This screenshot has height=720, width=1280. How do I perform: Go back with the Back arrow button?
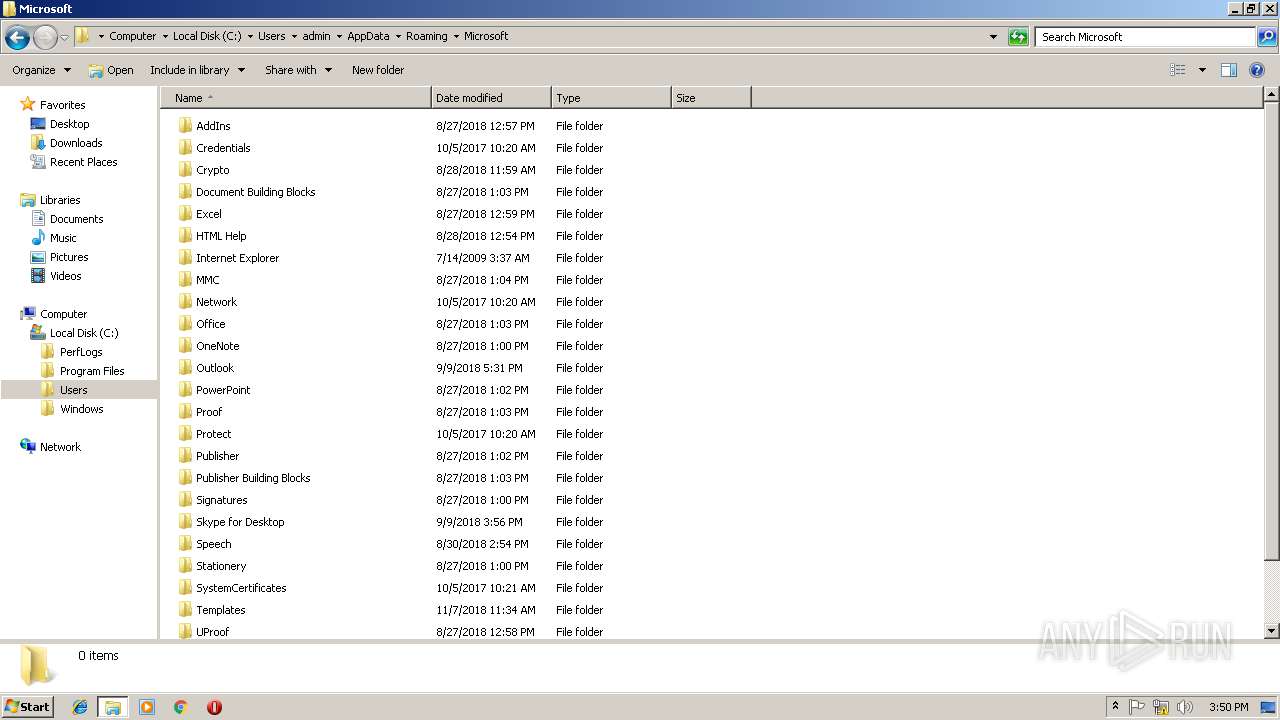(x=17, y=38)
